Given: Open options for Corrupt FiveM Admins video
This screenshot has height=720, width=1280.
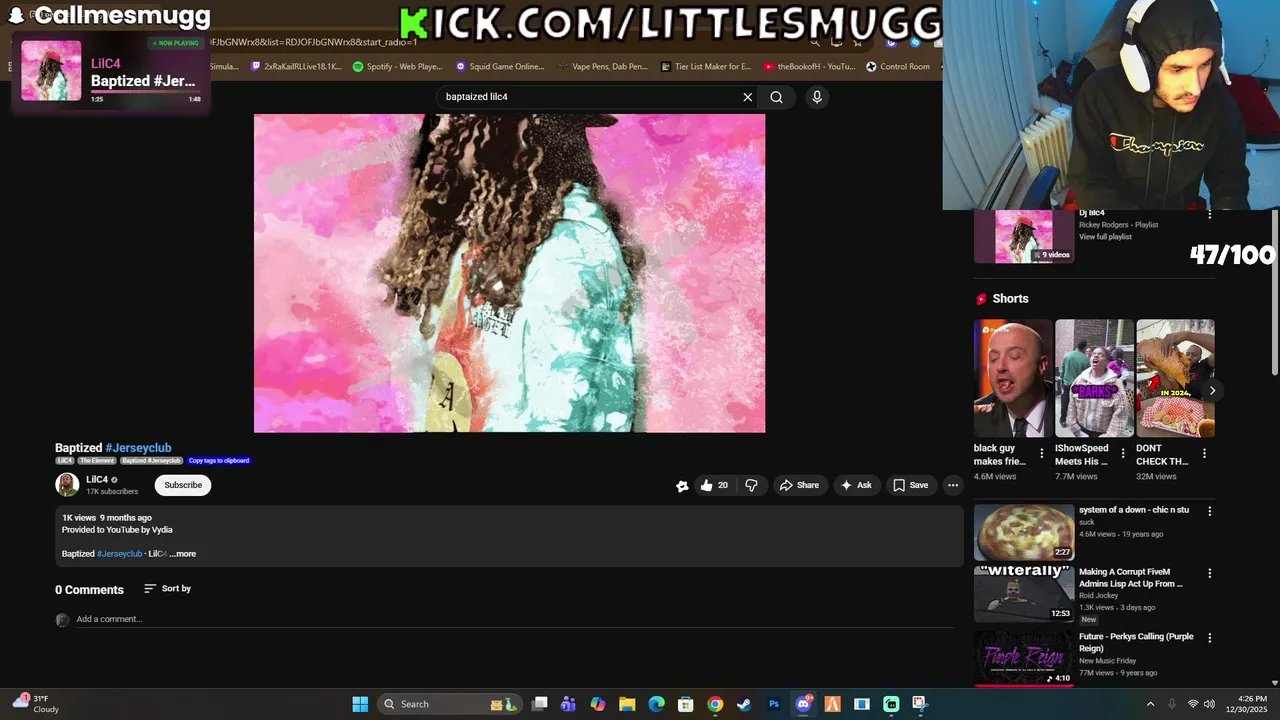Looking at the screenshot, I should tap(1209, 574).
